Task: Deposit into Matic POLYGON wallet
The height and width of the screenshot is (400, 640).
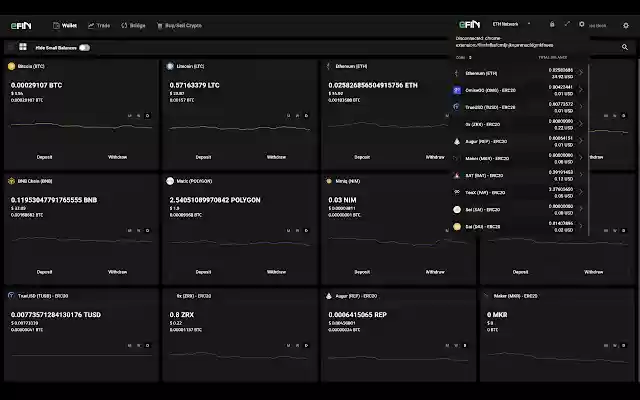Action: 203,272
